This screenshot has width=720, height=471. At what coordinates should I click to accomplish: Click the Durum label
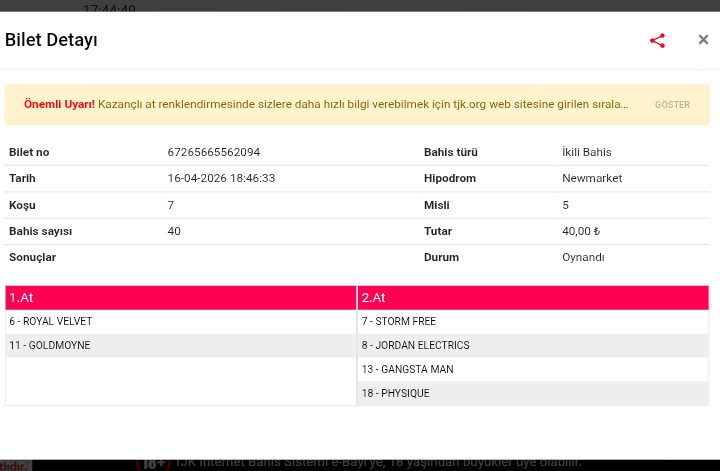point(441,257)
